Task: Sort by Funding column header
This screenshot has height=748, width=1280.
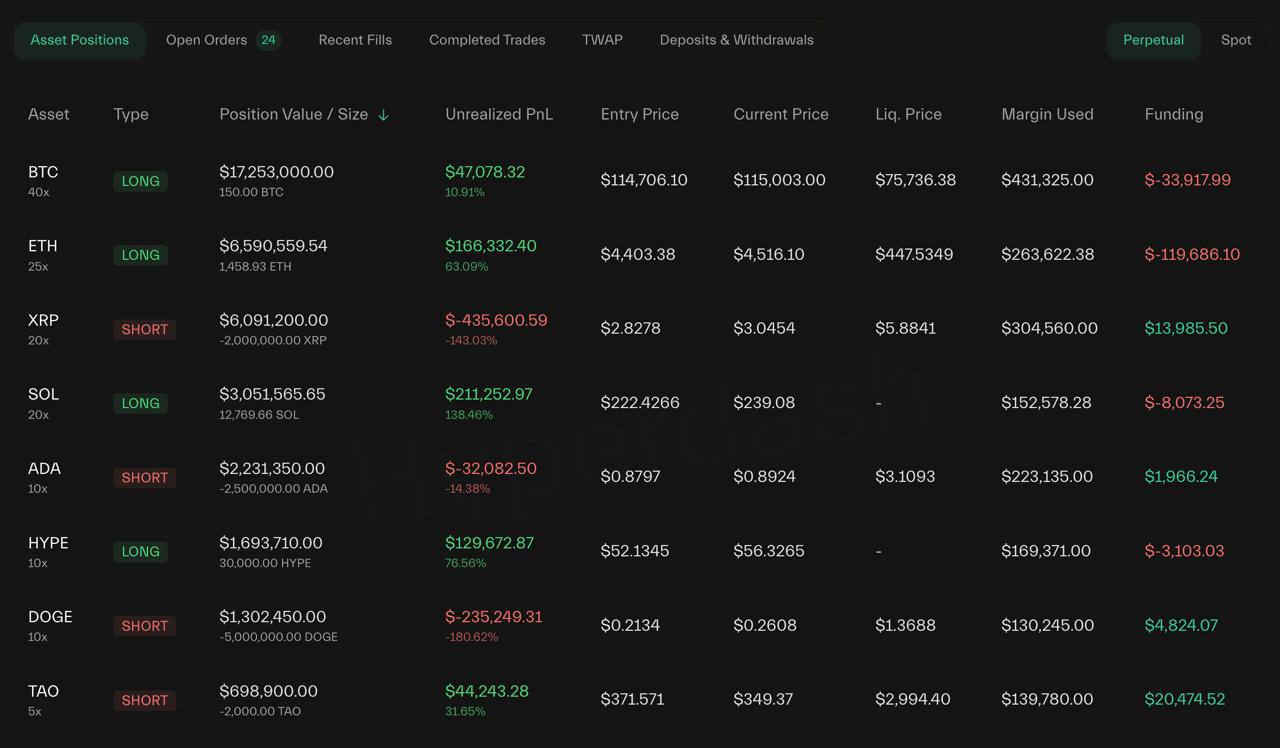Action: coord(1174,114)
